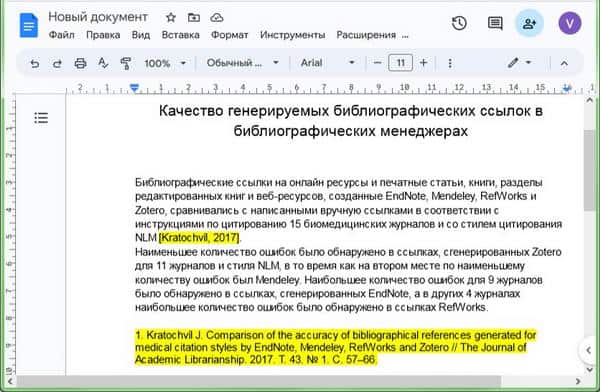Click the horizontal scrollbar thumb
This screenshot has width=600, height=392.
[x=259, y=381]
